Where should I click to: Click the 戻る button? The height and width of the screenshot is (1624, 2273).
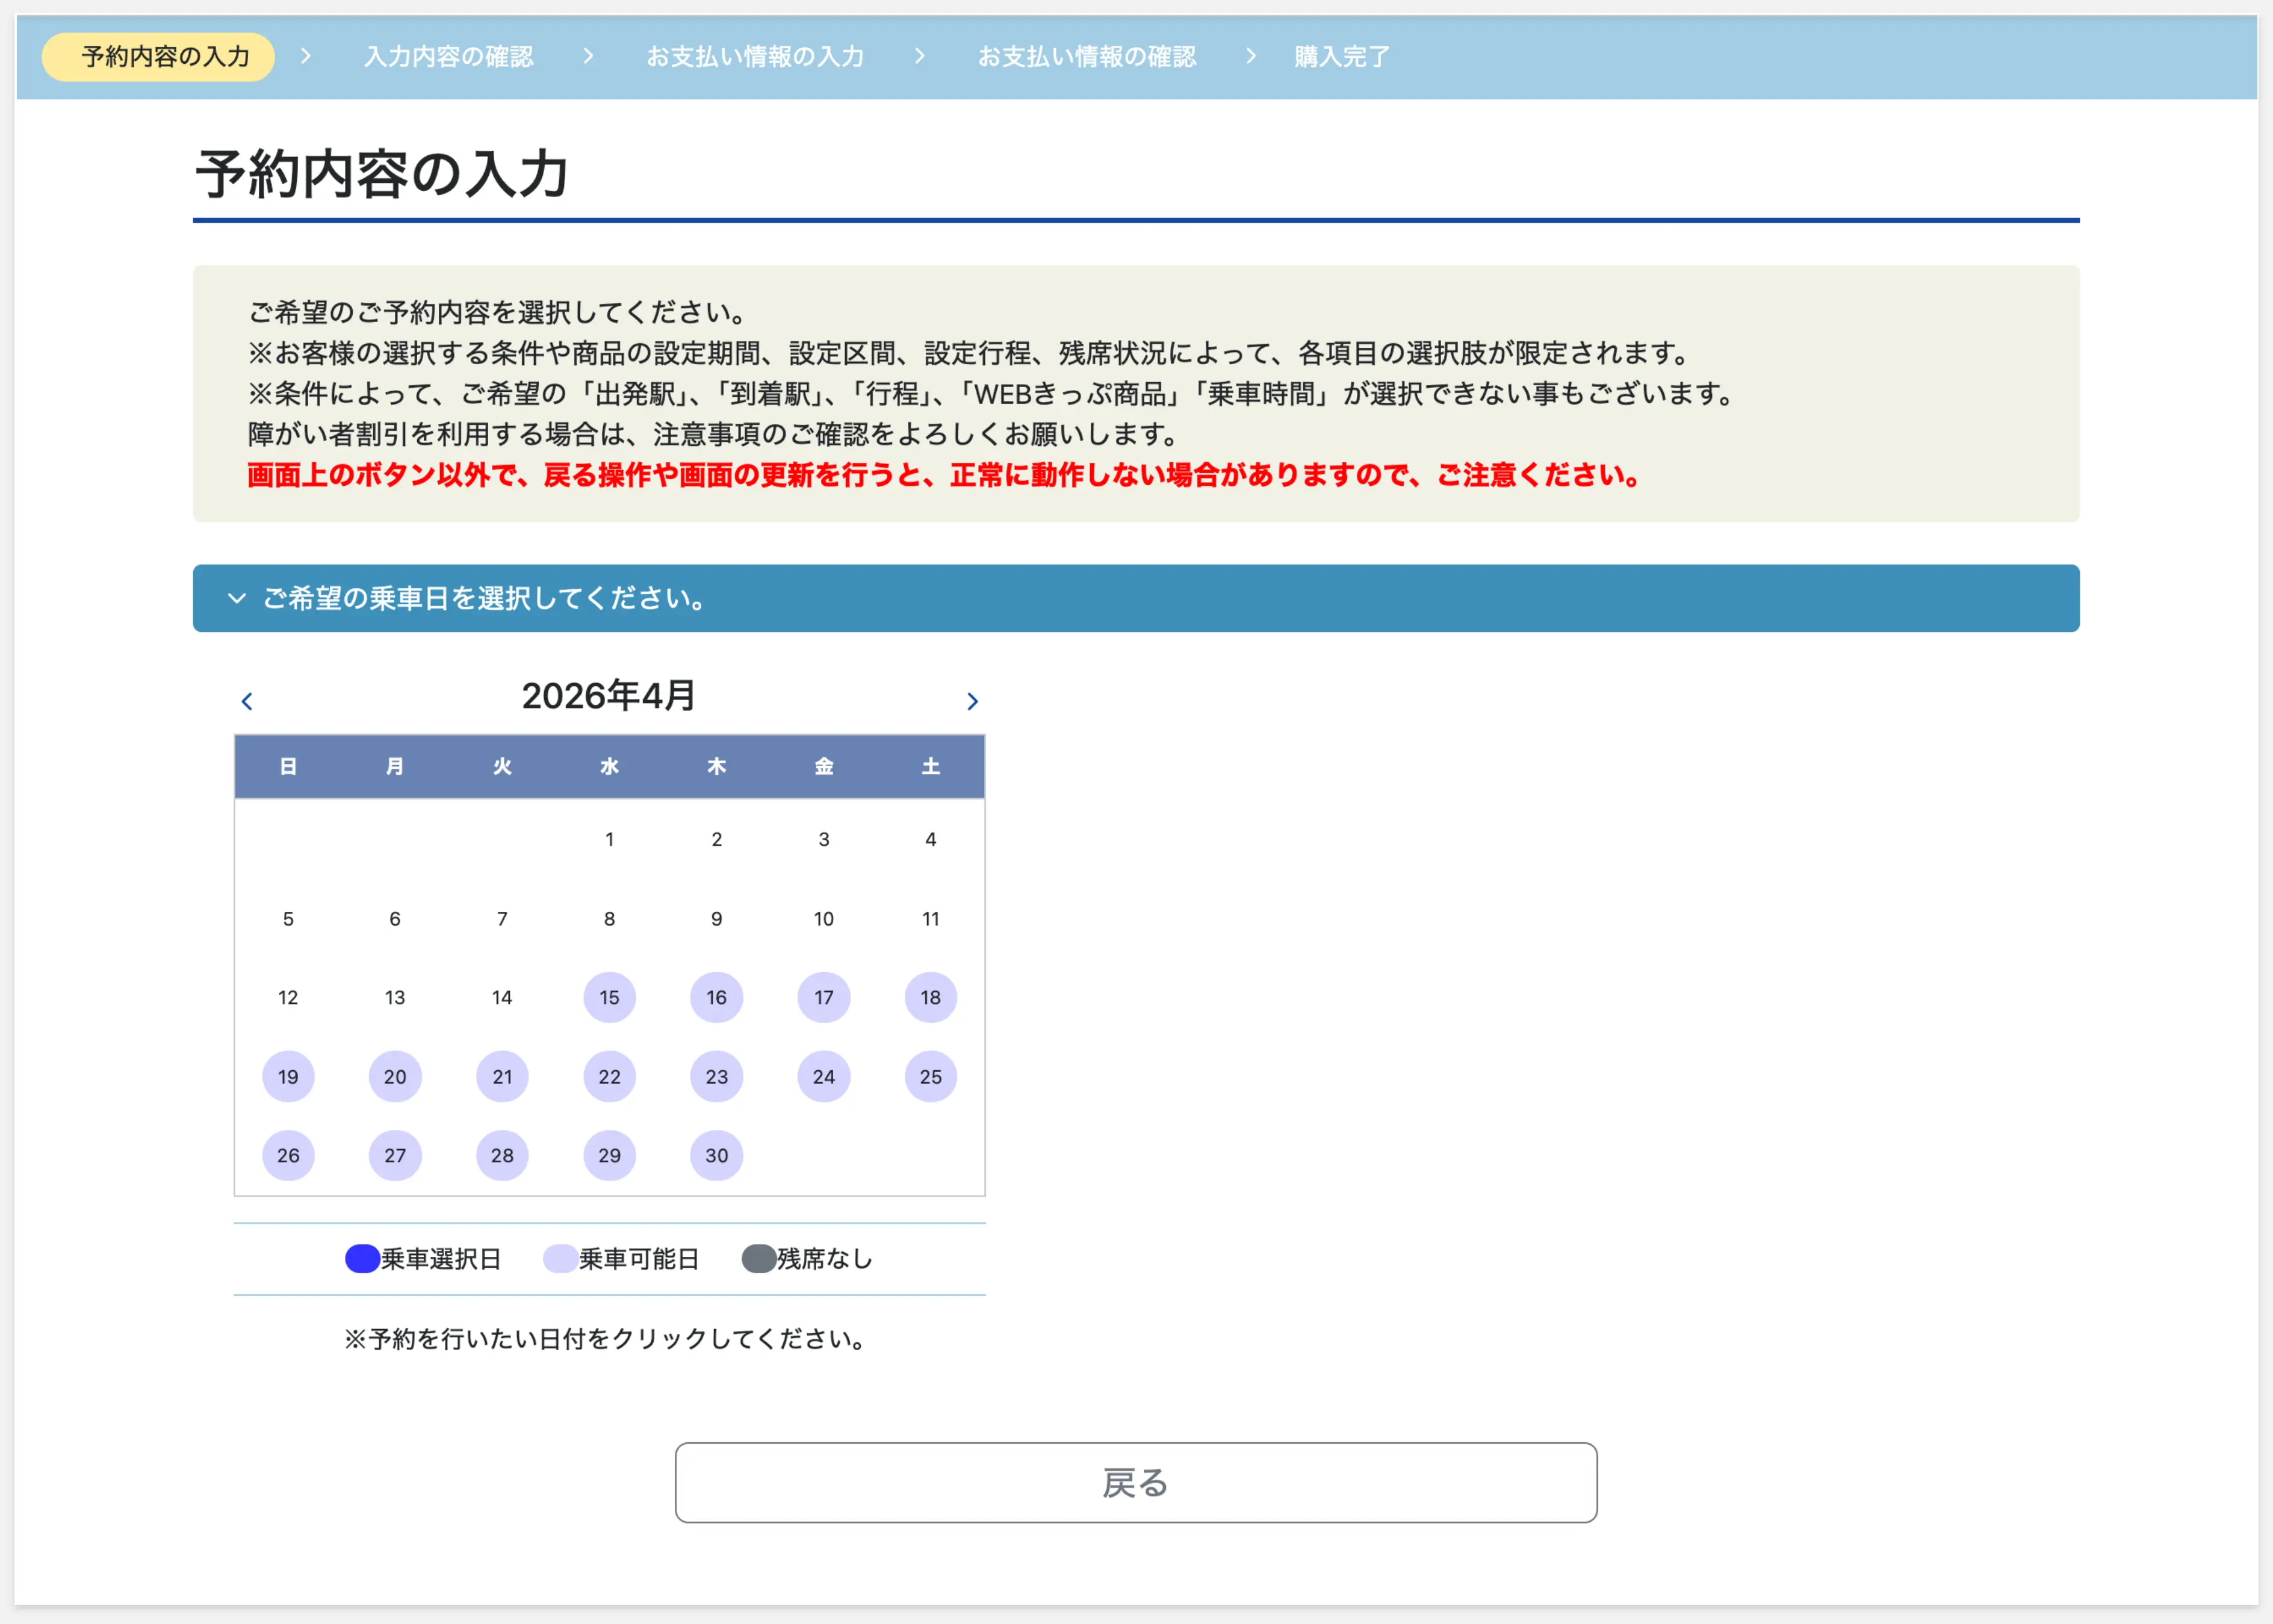[x=1135, y=1482]
